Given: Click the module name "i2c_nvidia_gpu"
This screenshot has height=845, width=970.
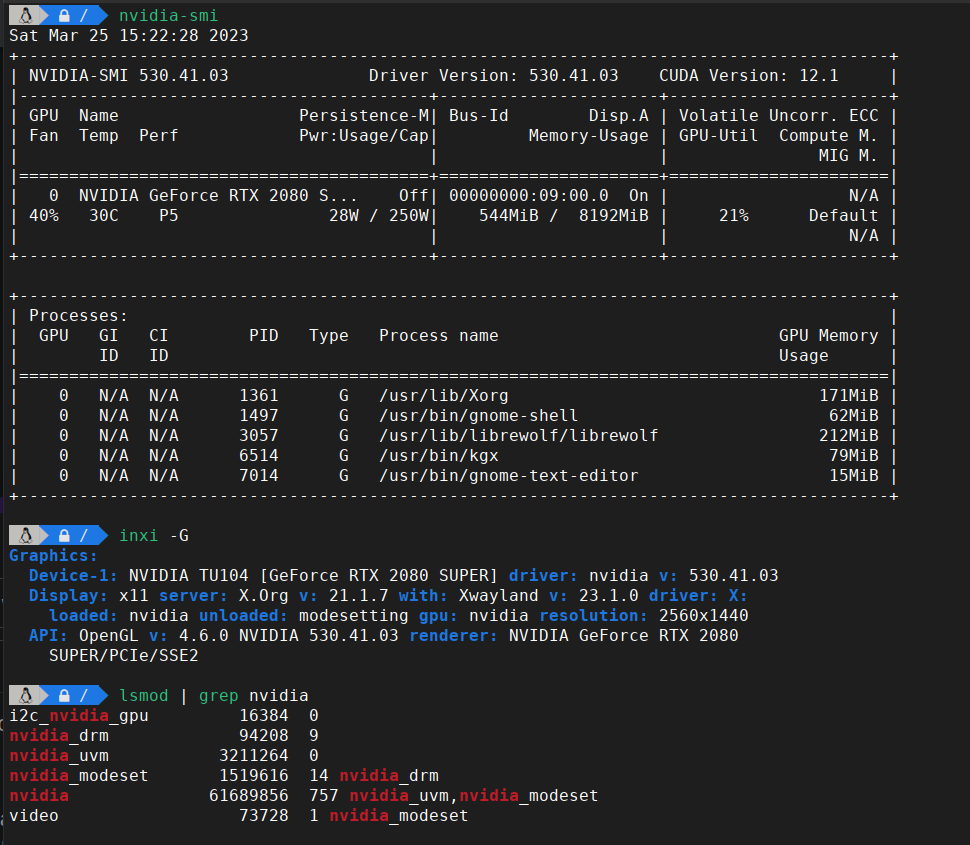Looking at the screenshot, I should (x=79, y=716).
